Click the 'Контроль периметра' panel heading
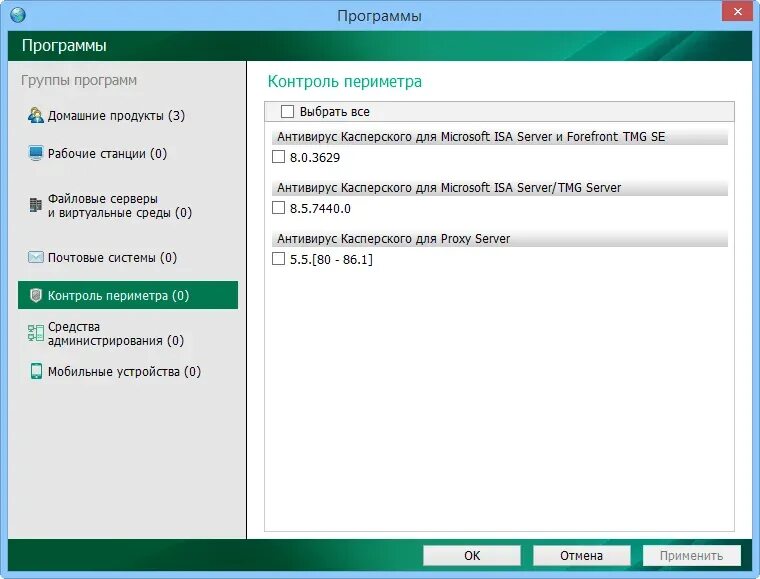The width and height of the screenshot is (760, 579). (345, 81)
